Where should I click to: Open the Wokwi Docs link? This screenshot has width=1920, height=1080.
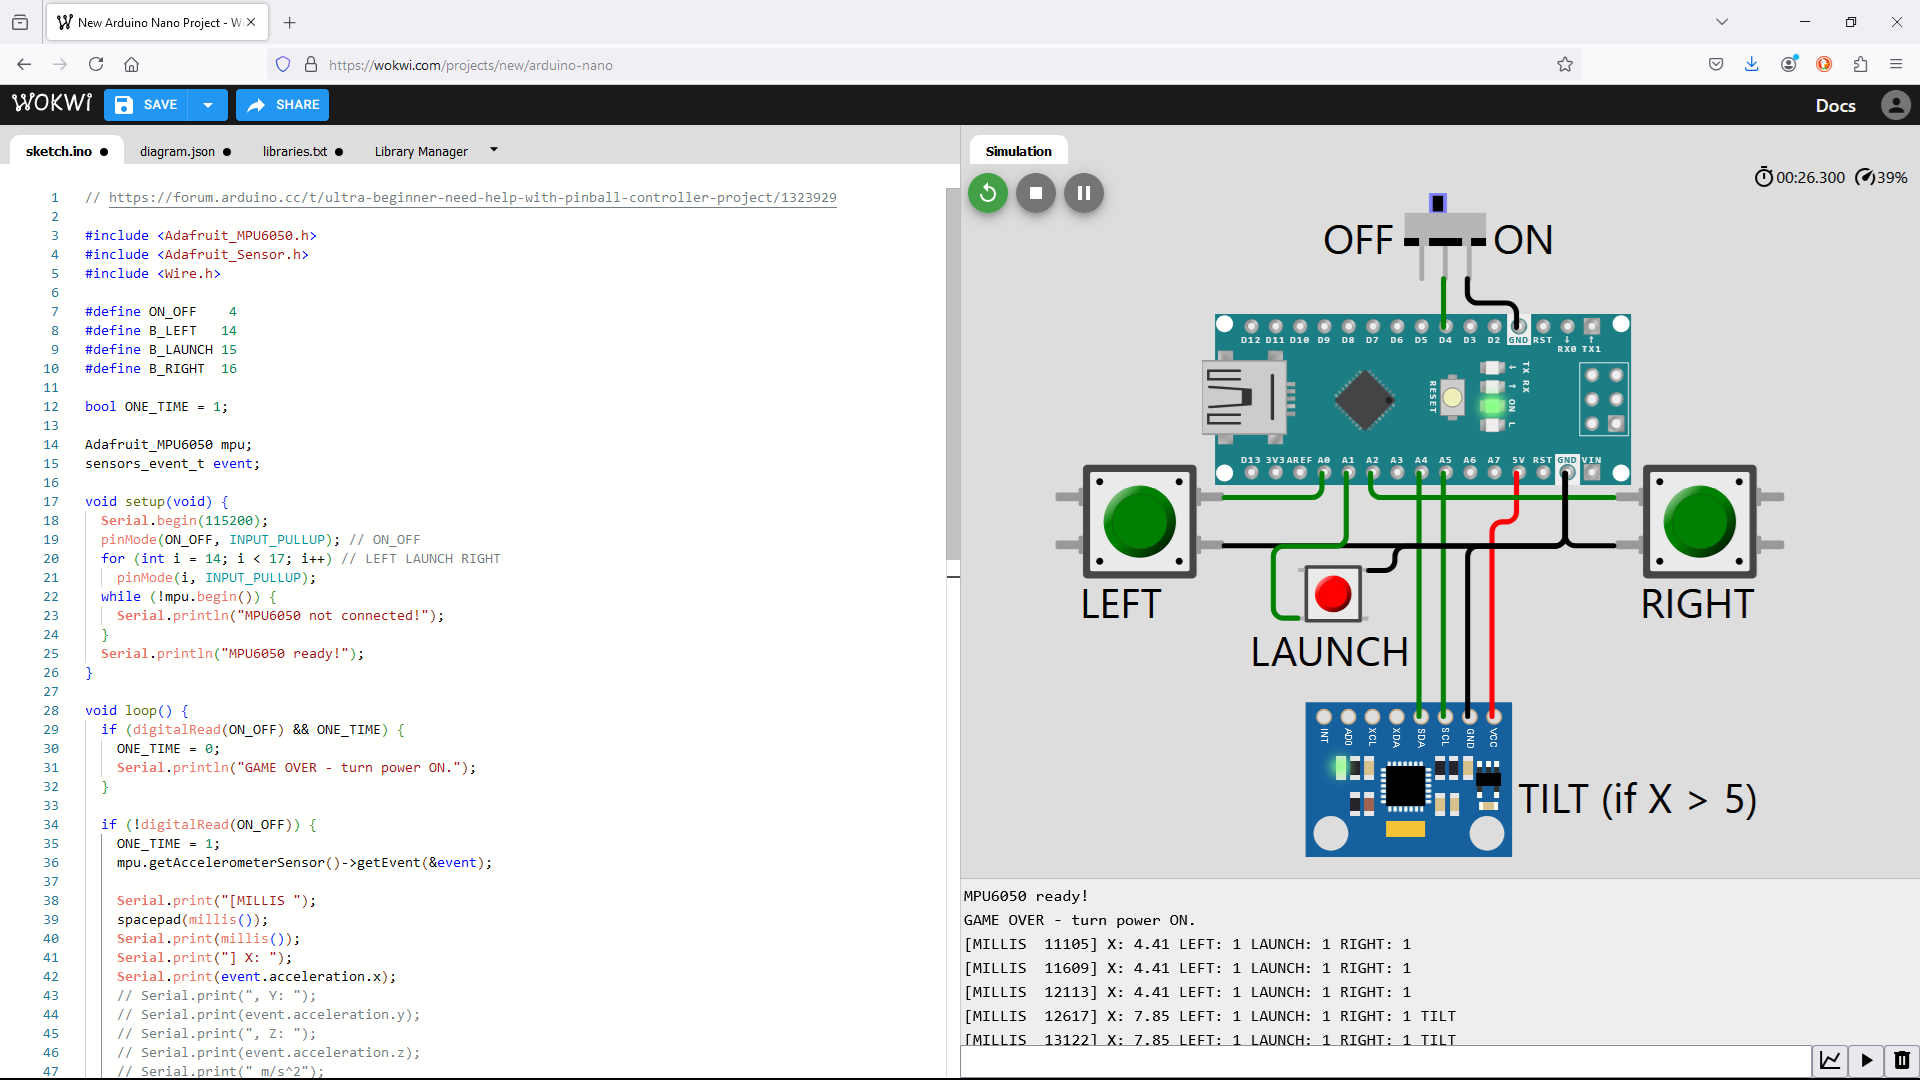tap(1836, 105)
